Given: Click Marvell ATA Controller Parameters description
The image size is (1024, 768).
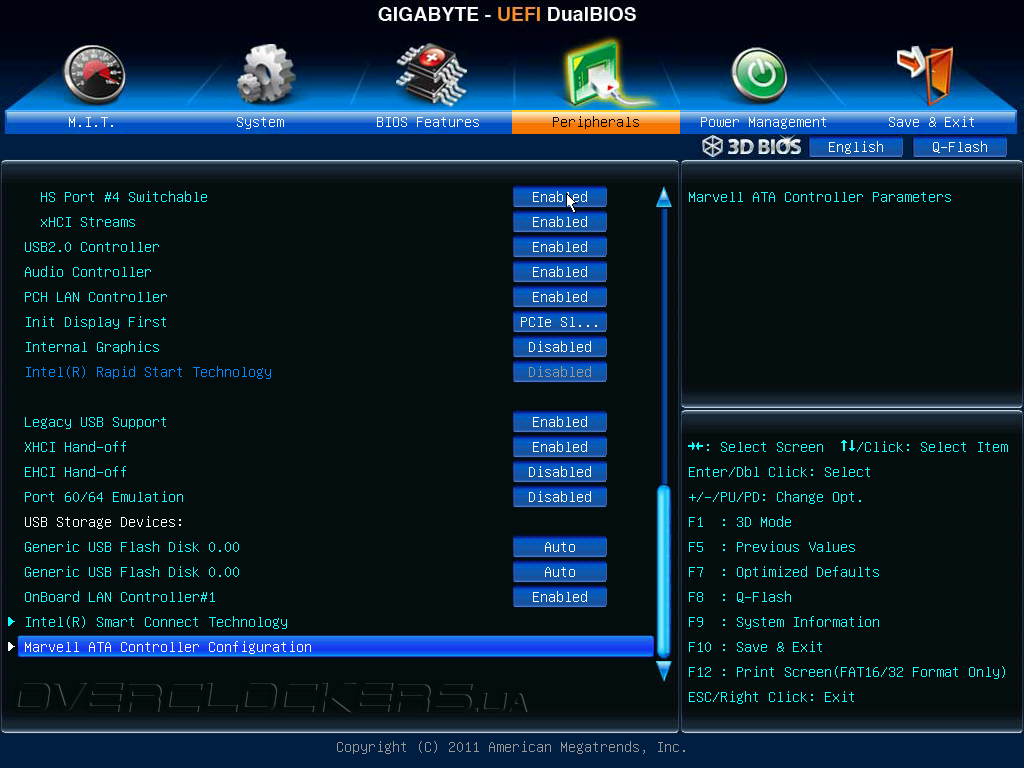Looking at the screenshot, I should [820, 197].
